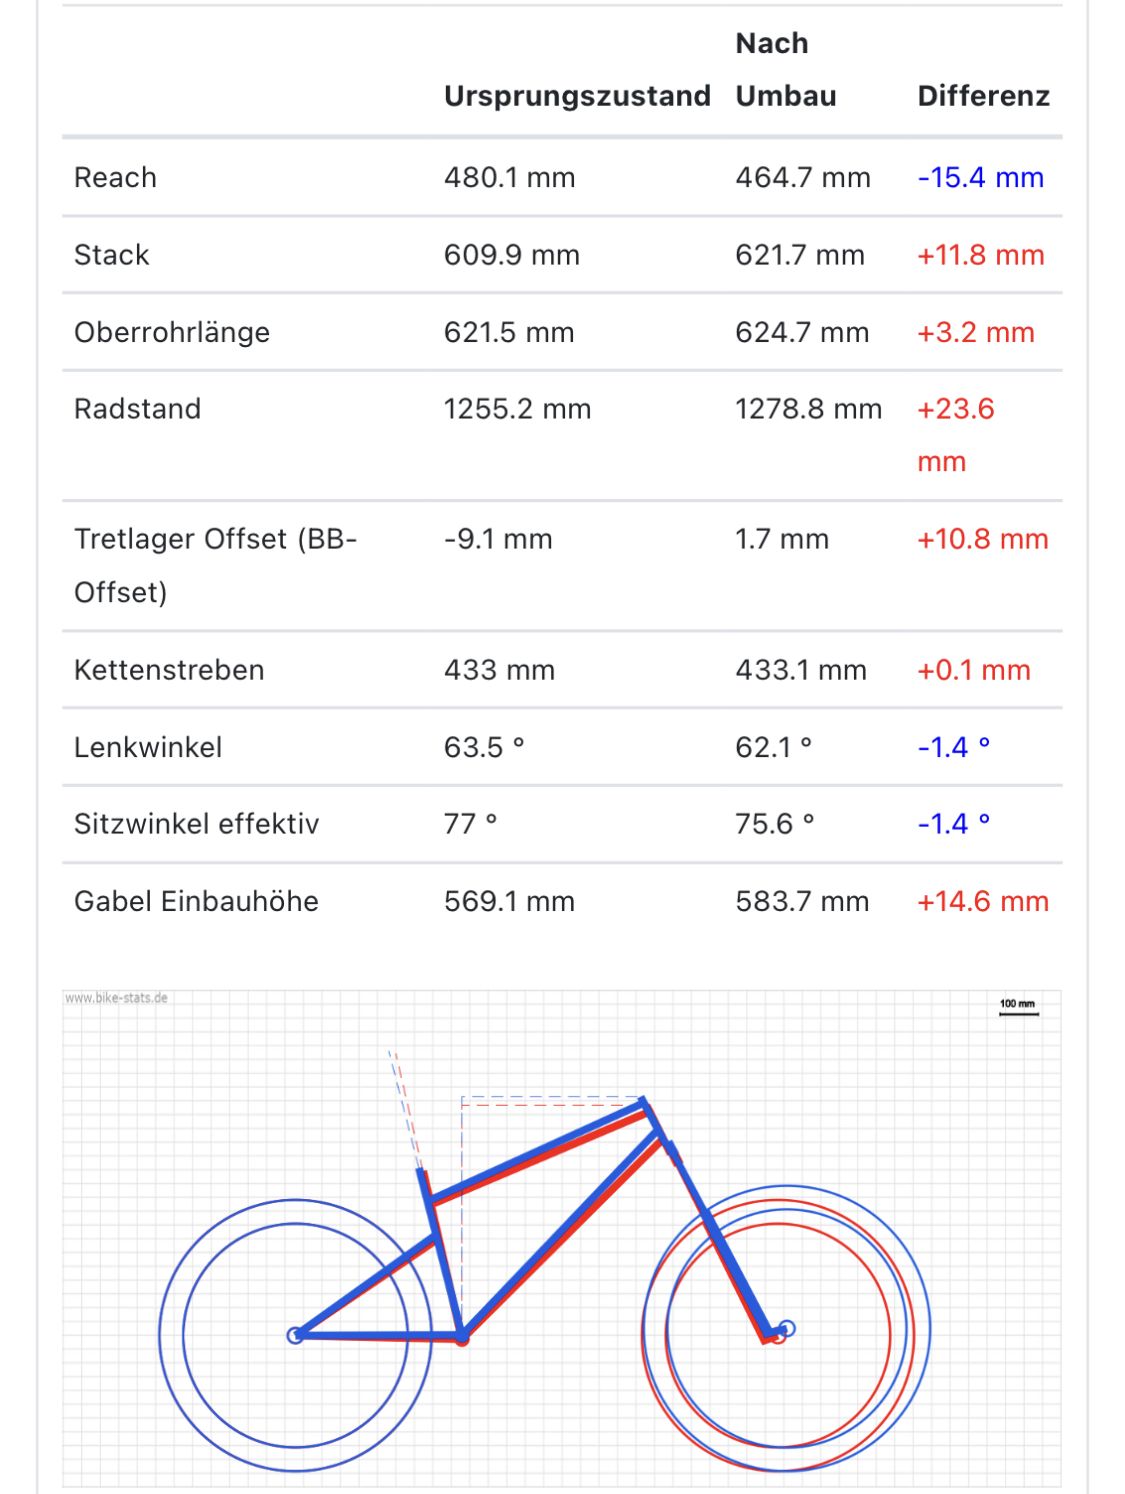Select the Tretlager Offset value 1.7 mm
1125x1494 pixels.
[x=781, y=539]
